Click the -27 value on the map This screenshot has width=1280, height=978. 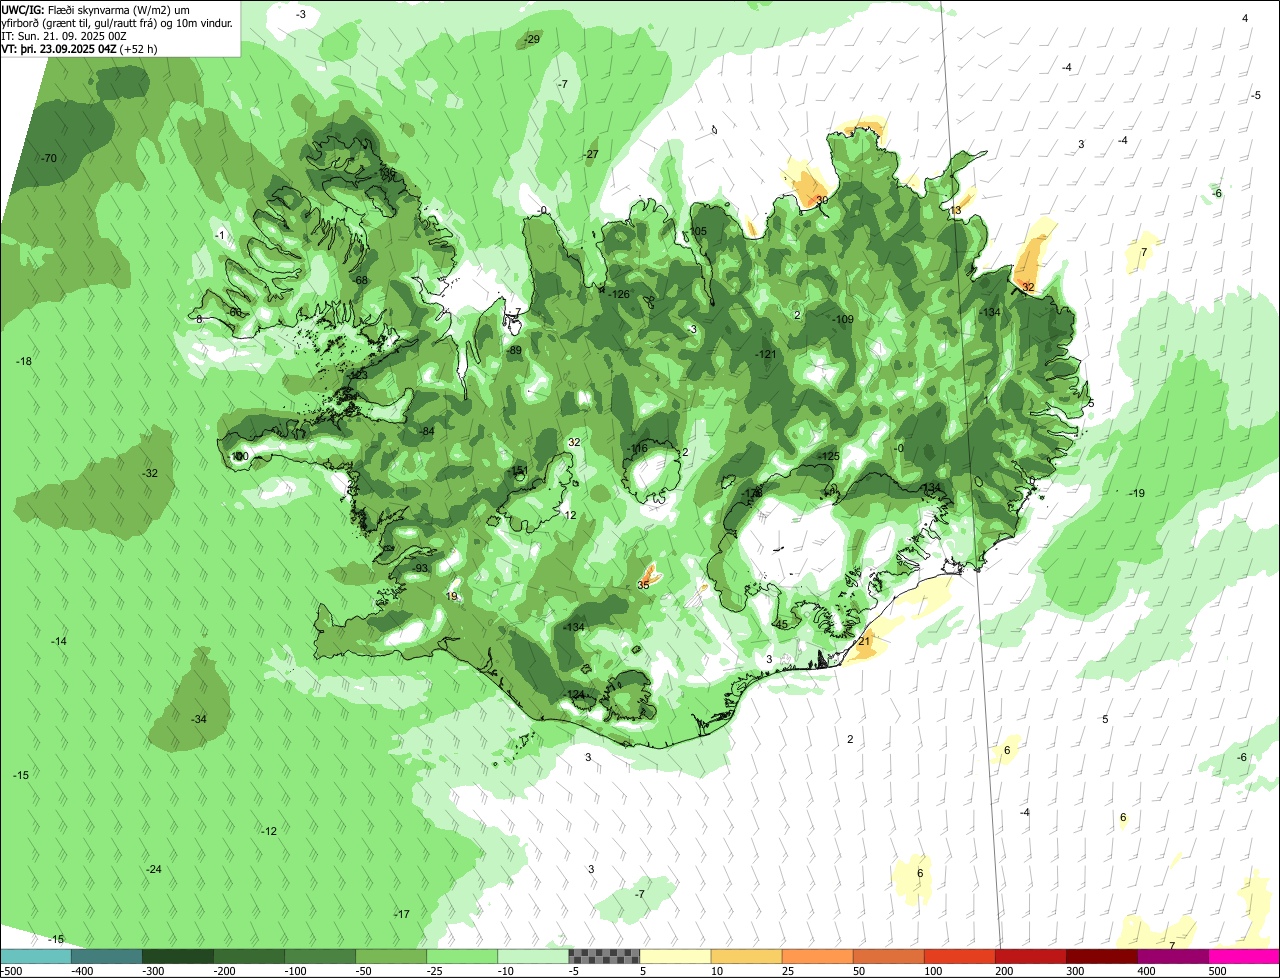coord(591,154)
